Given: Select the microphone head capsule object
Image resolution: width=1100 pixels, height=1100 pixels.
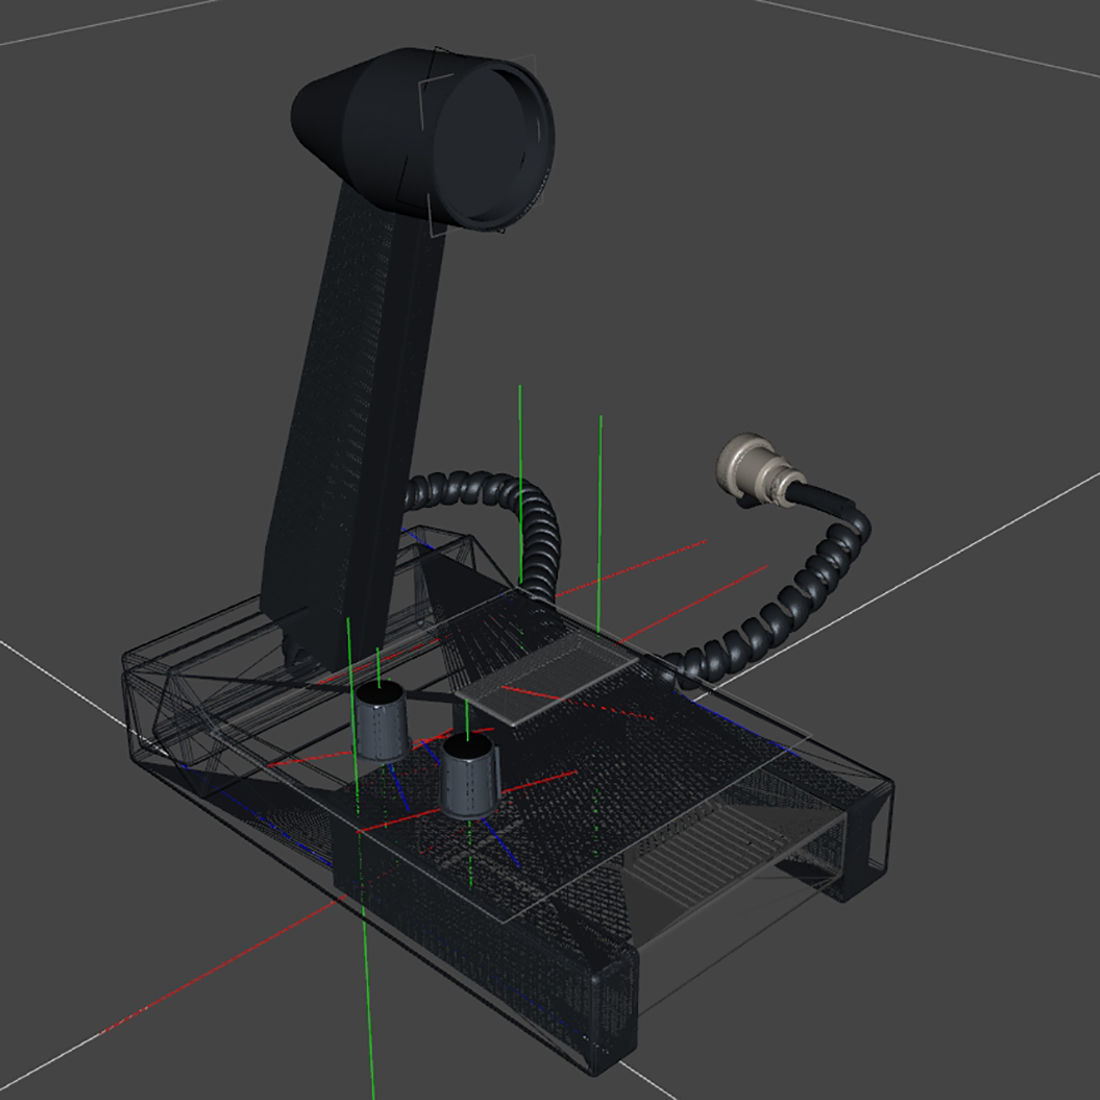Looking at the screenshot, I should coord(424,139).
